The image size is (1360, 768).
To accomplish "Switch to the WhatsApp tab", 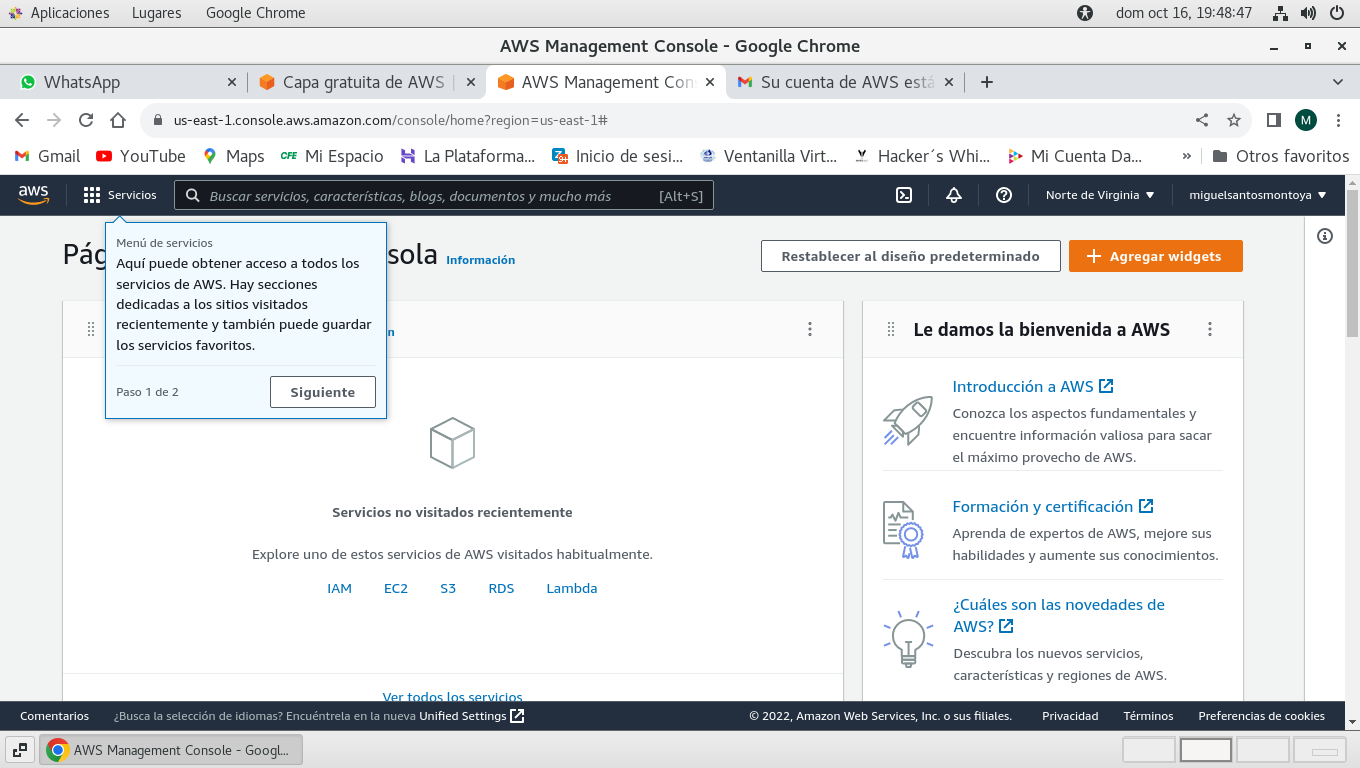I will pos(120,82).
